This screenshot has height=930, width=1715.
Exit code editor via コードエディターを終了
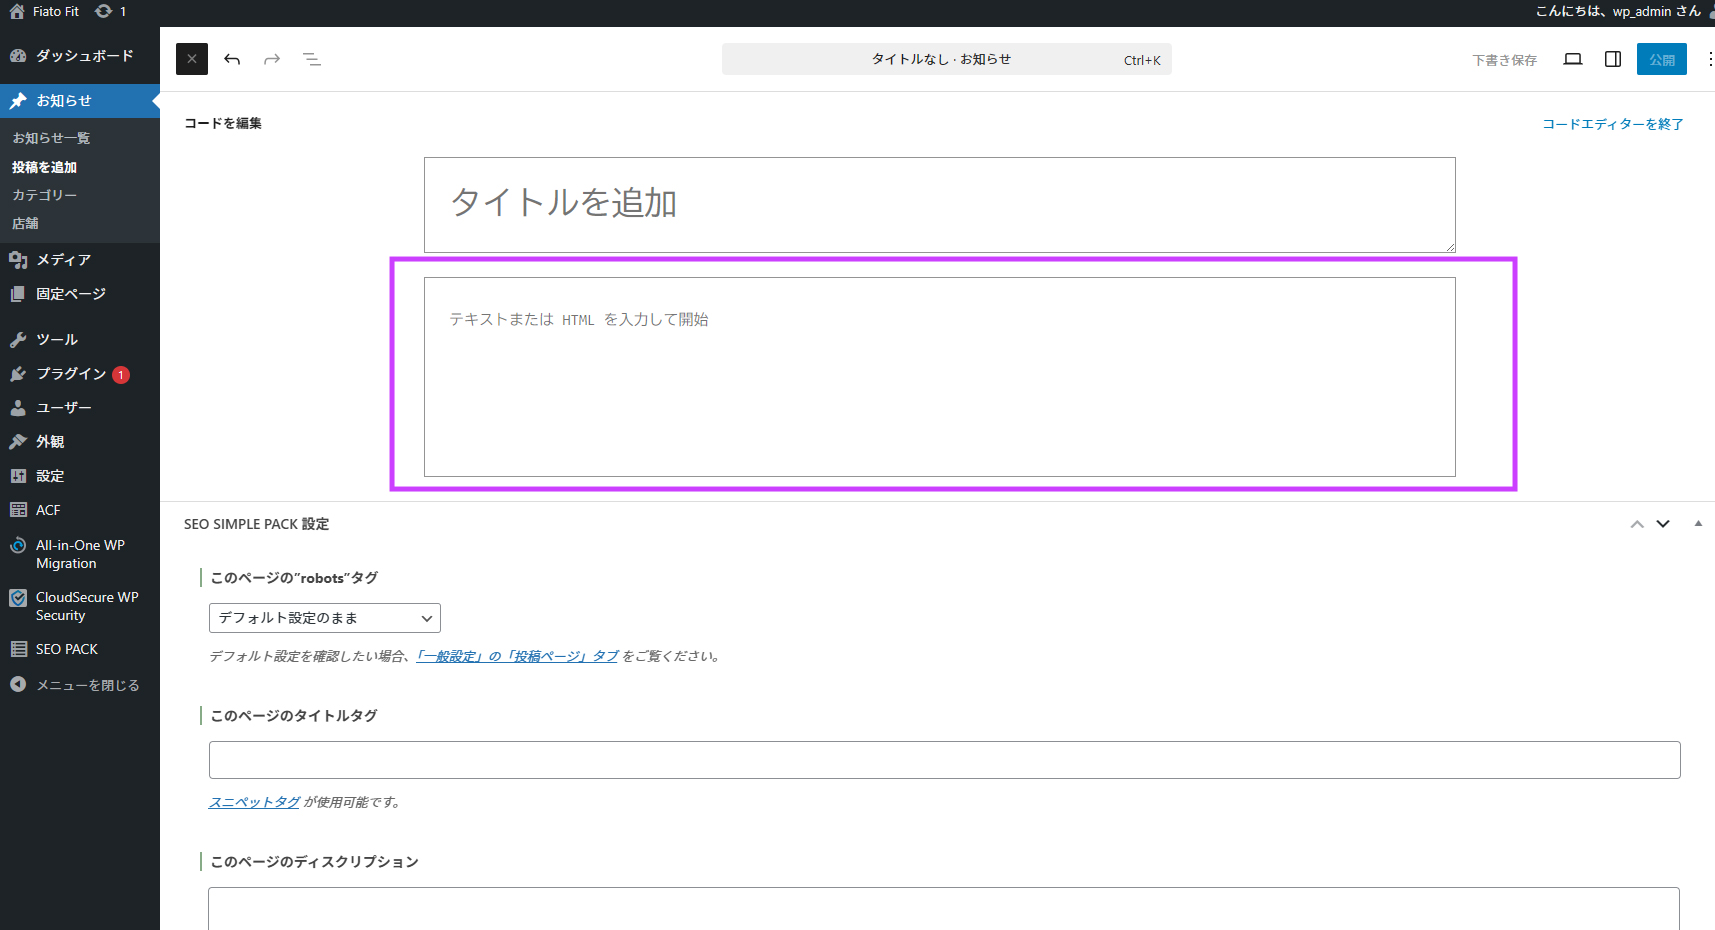(x=1612, y=124)
